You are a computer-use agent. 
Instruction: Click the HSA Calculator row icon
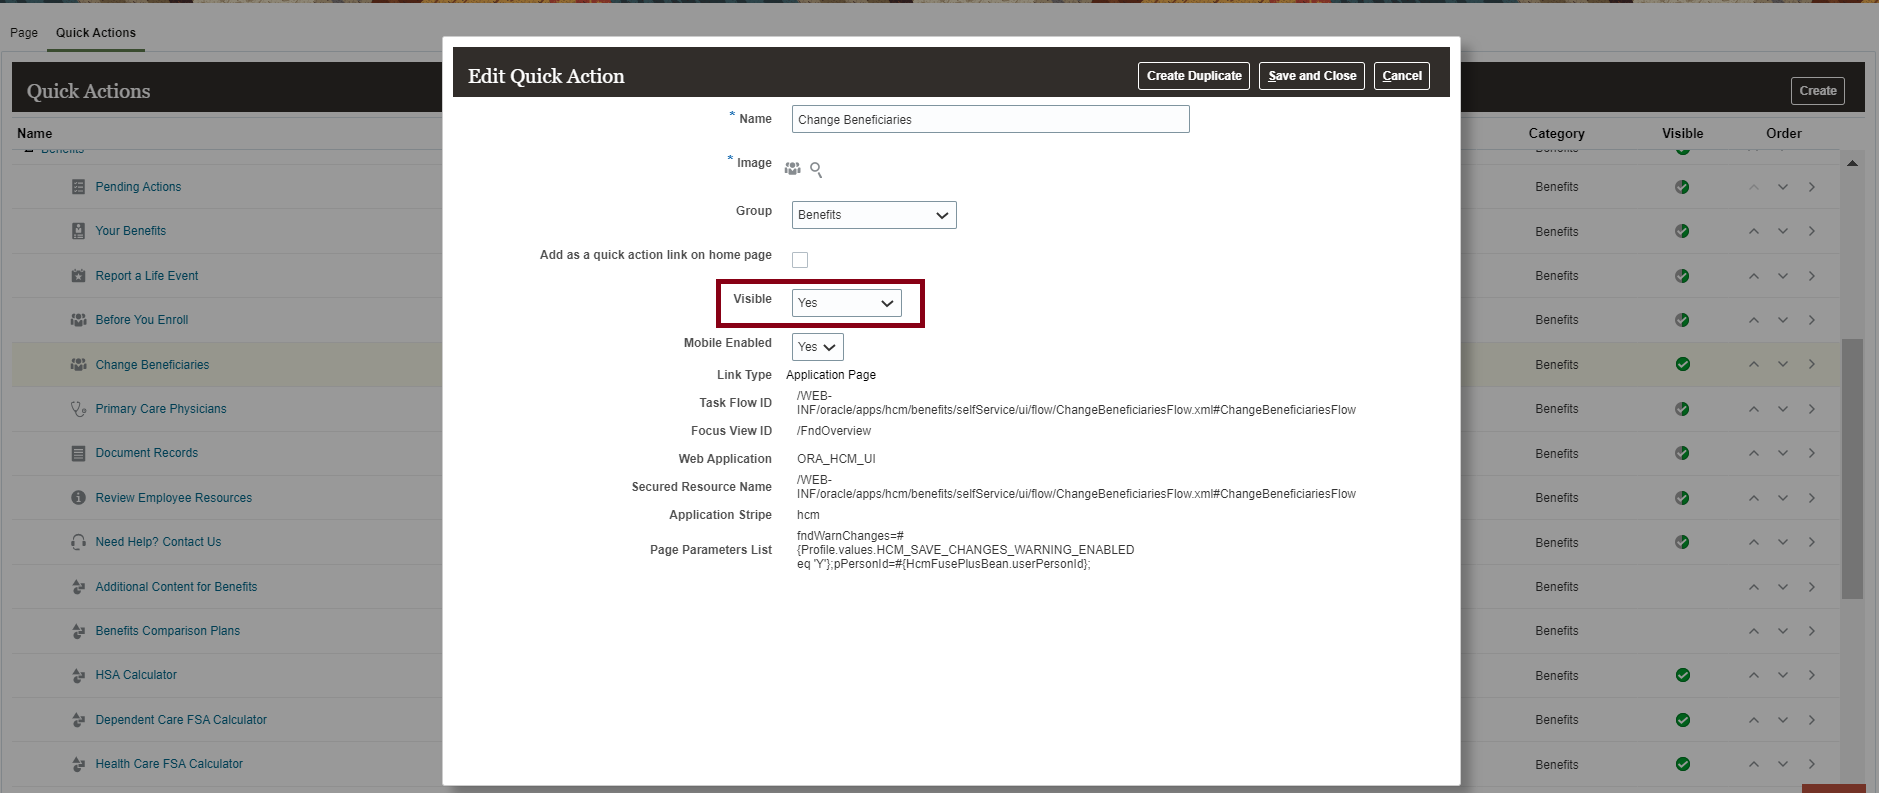point(78,676)
